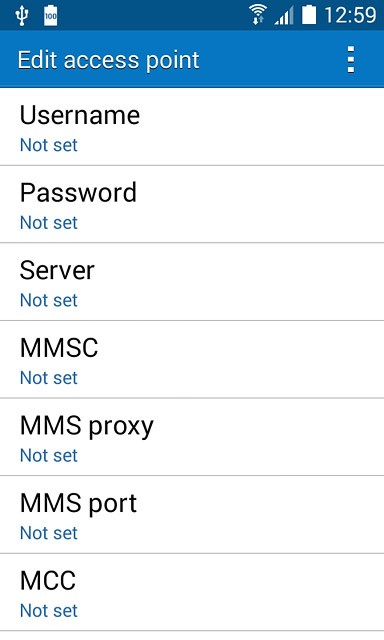Tap "Not set" value under Password
The width and height of the screenshot is (384, 640).
coord(49,222)
